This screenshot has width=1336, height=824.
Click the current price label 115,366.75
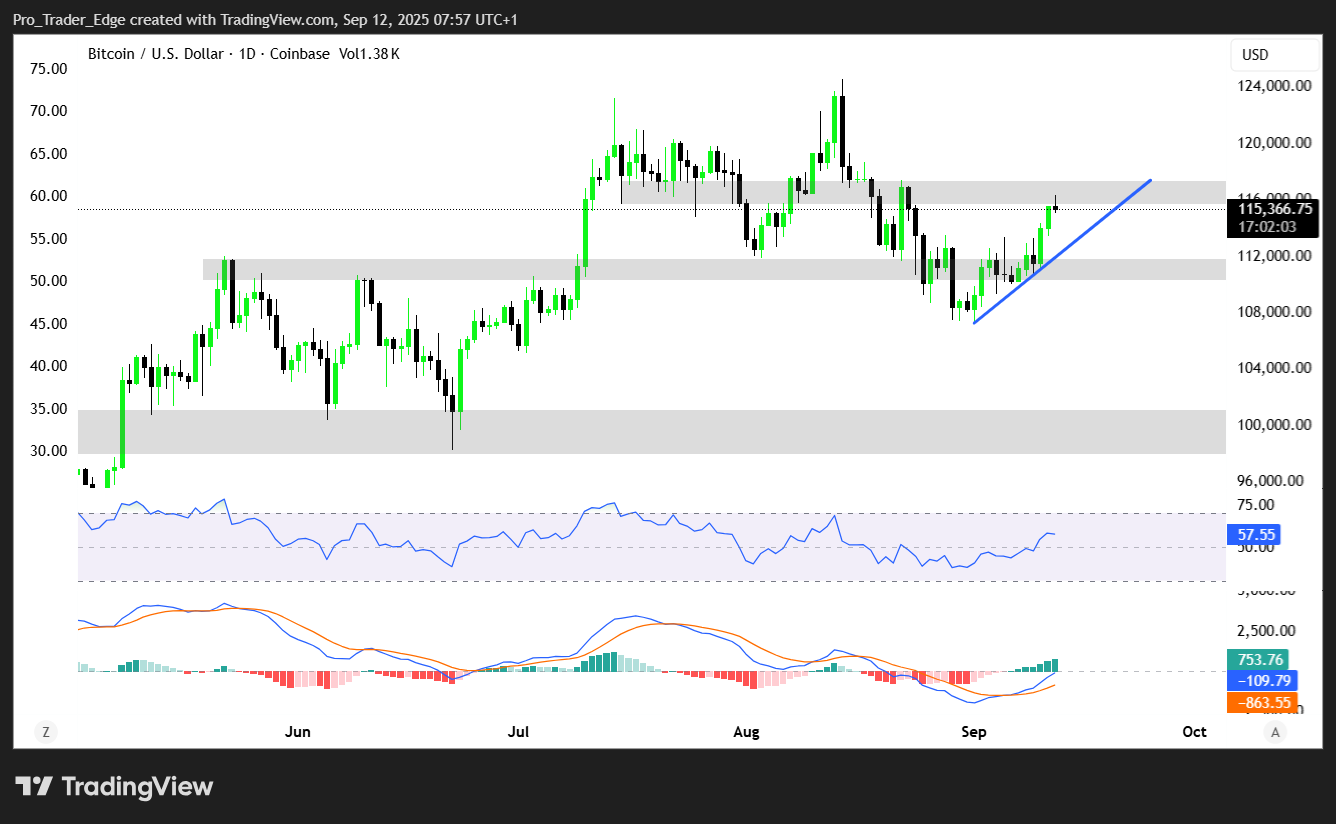1274,209
